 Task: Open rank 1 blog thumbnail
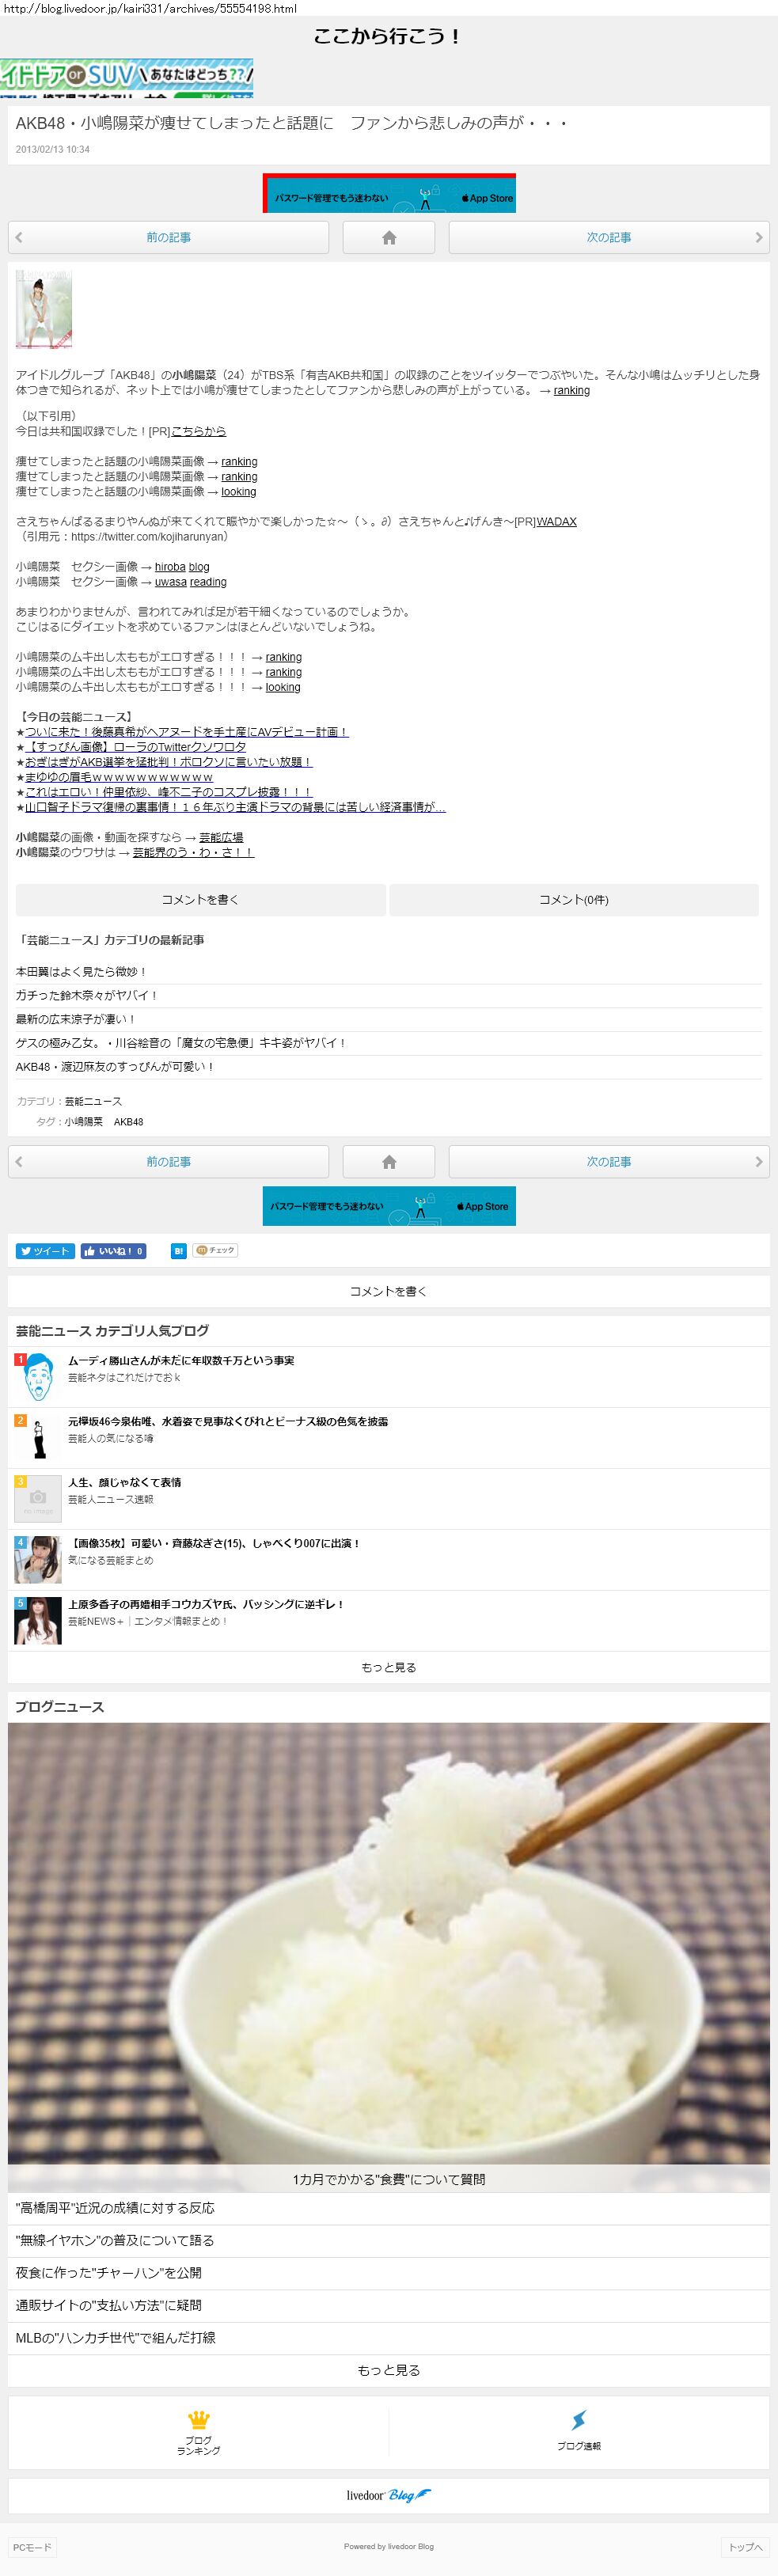point(38,1377)
